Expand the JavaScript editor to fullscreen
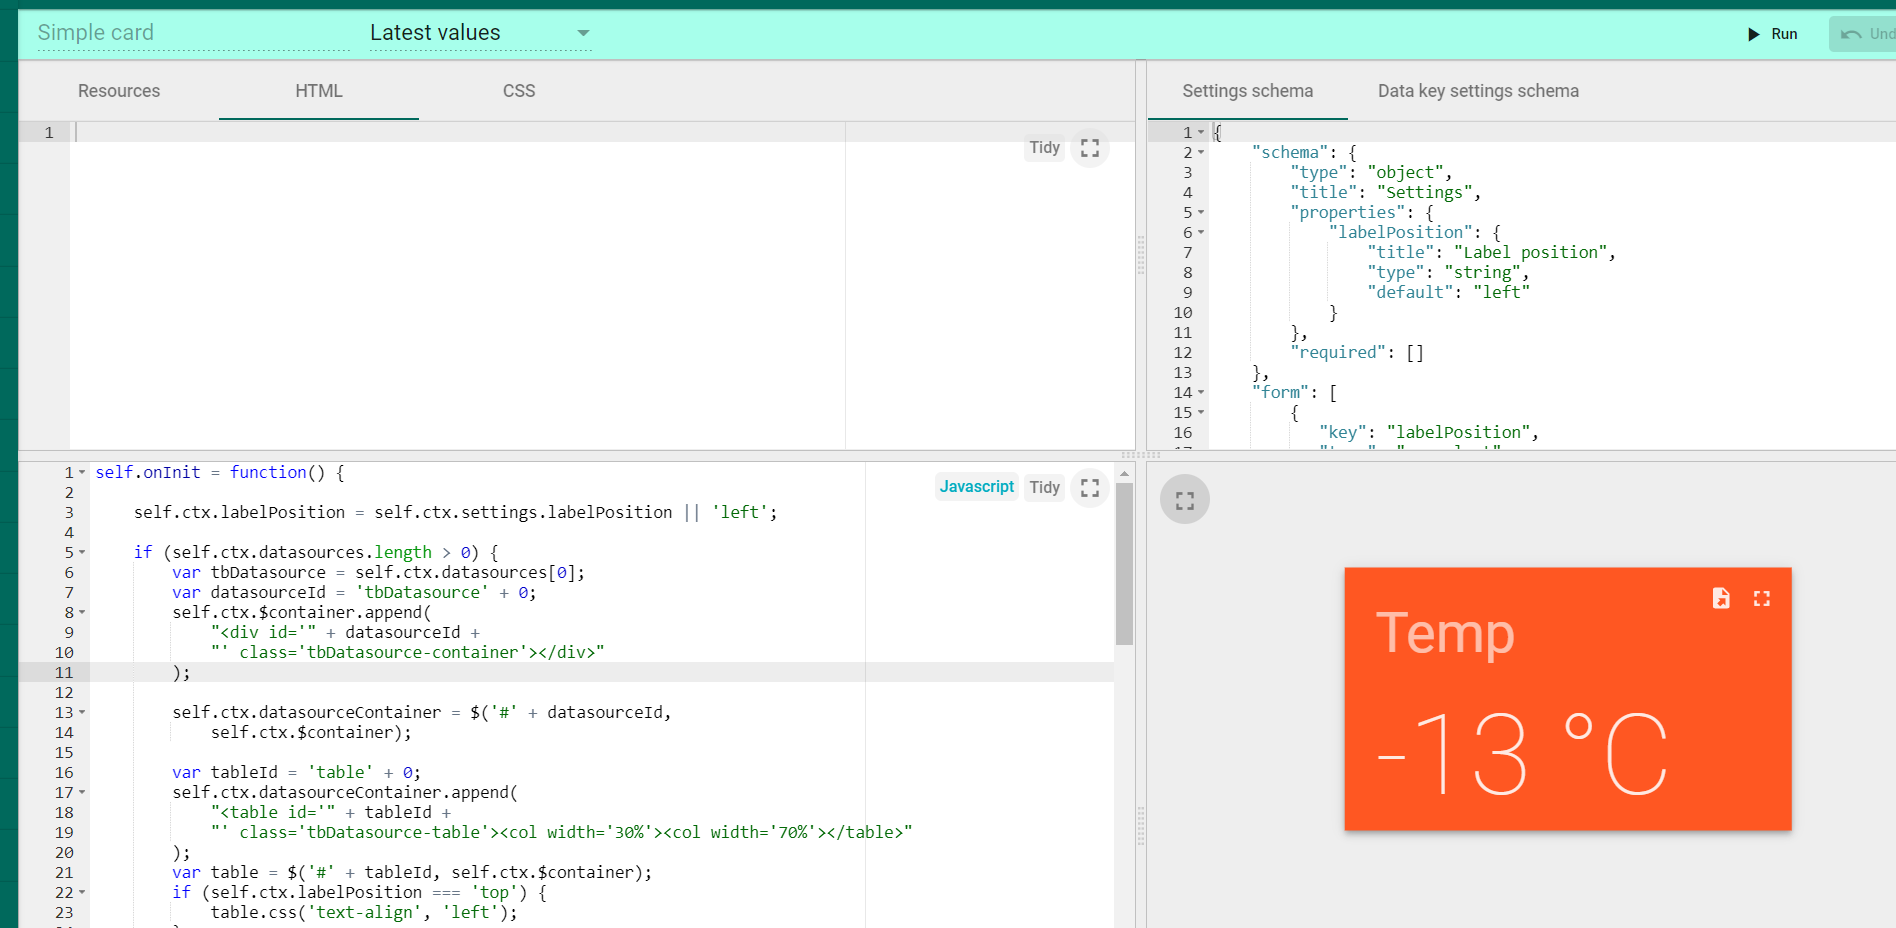This screenshot has width=1896, height=928. coord(1089,487)
